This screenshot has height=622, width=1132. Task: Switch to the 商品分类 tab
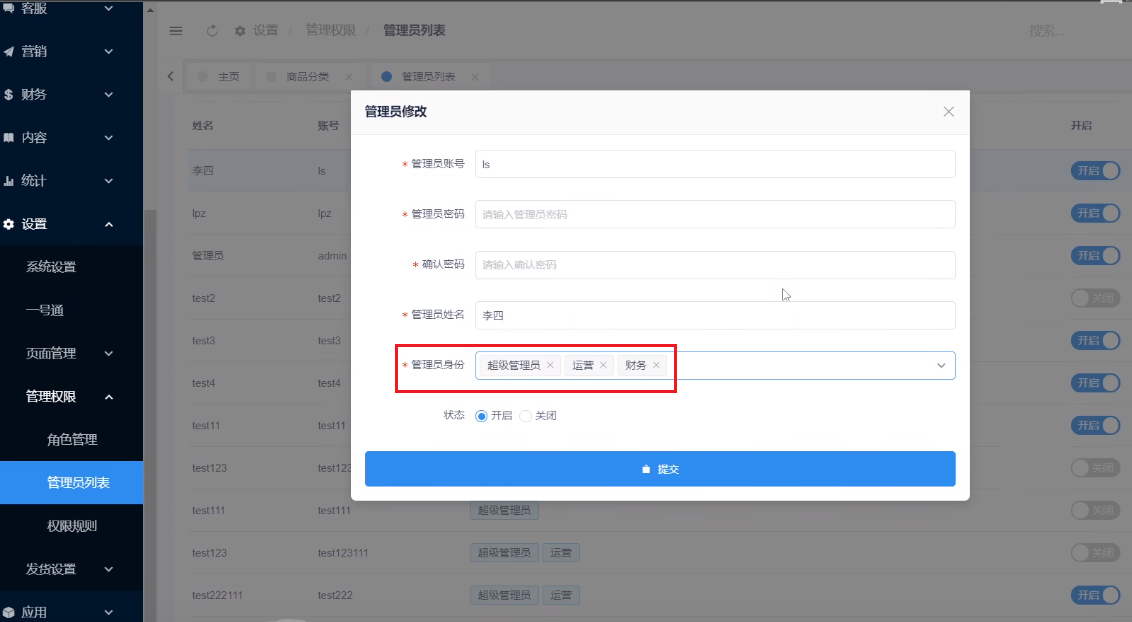click(x=310, y=76)
